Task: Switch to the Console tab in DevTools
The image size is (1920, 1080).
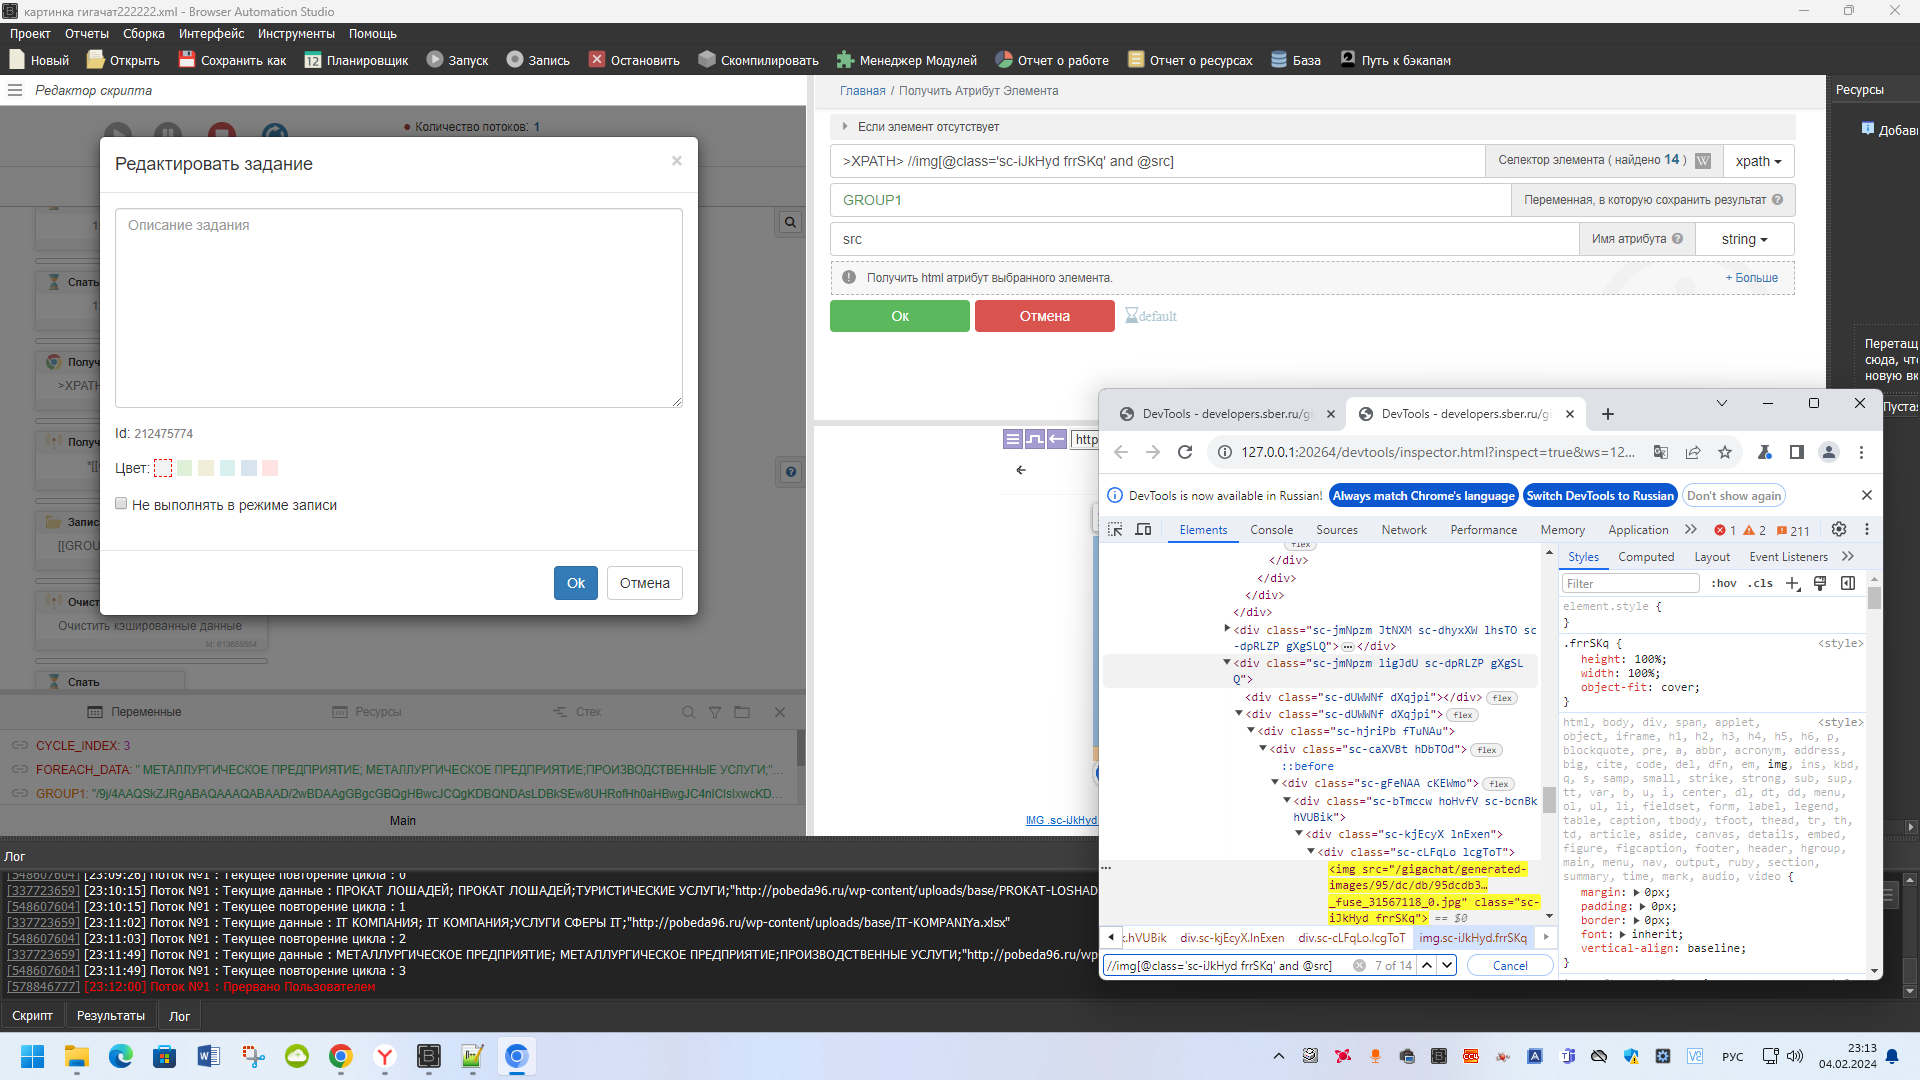Action: pos(1271,530)
